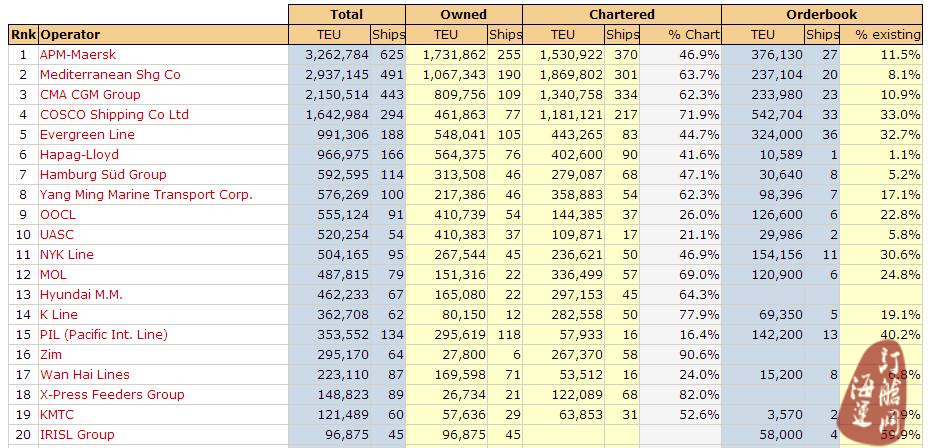The width and height of the screenshot is (934, 448).
Task: Select Wan Hai owned TEU 169,598
Action: (463, 374)
